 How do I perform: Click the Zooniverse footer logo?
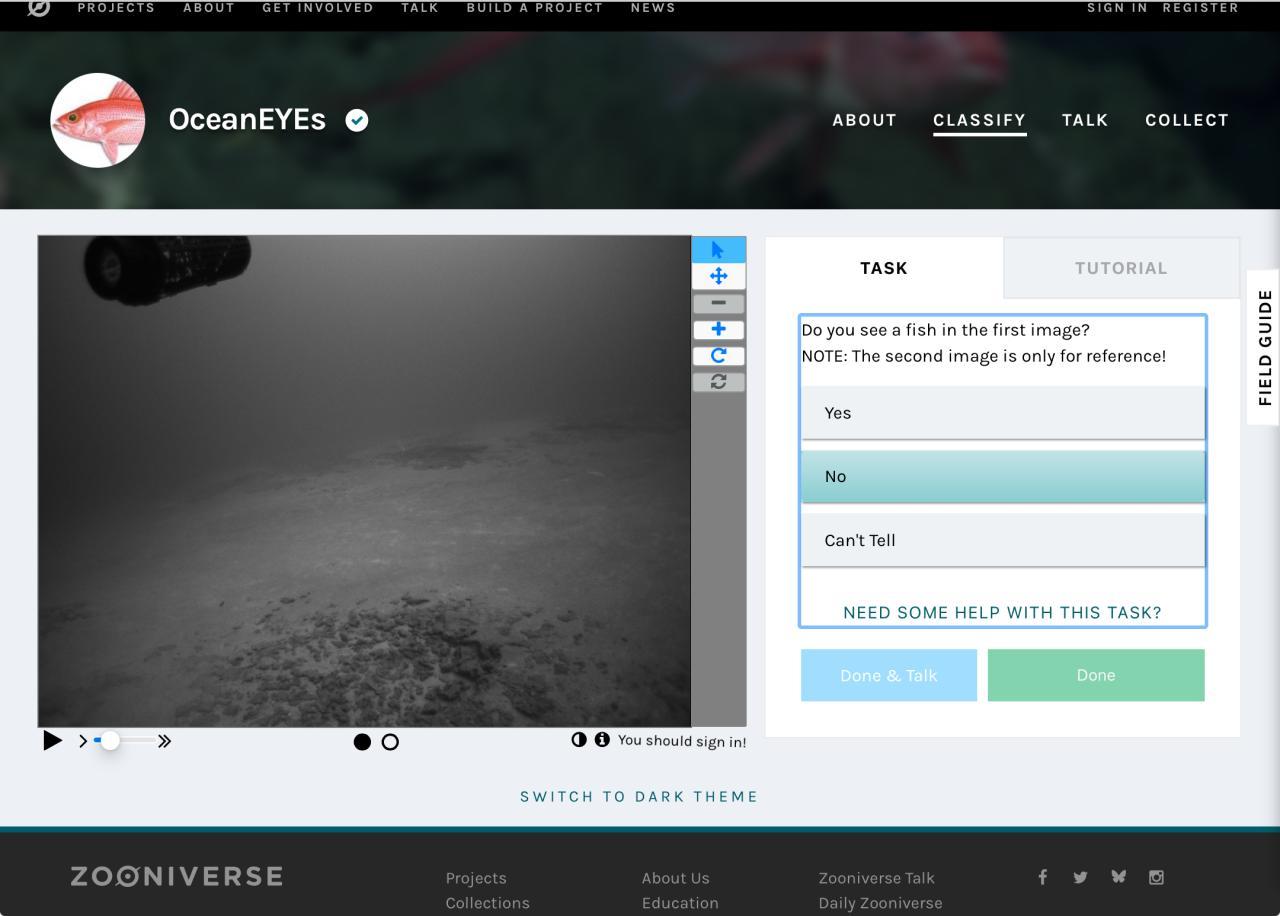click(x=176, y=877)
